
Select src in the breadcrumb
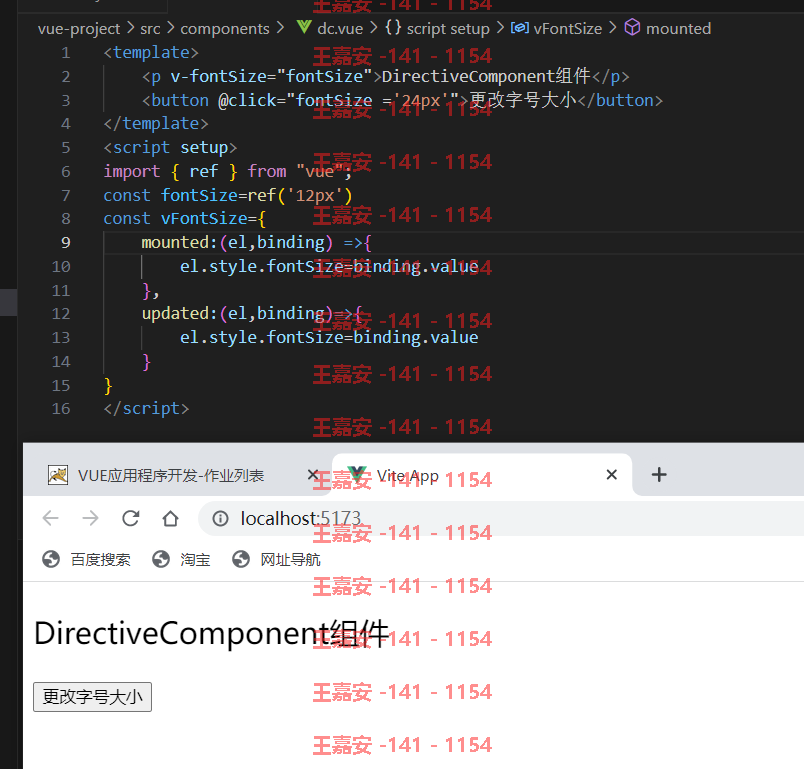coord(150,29)
